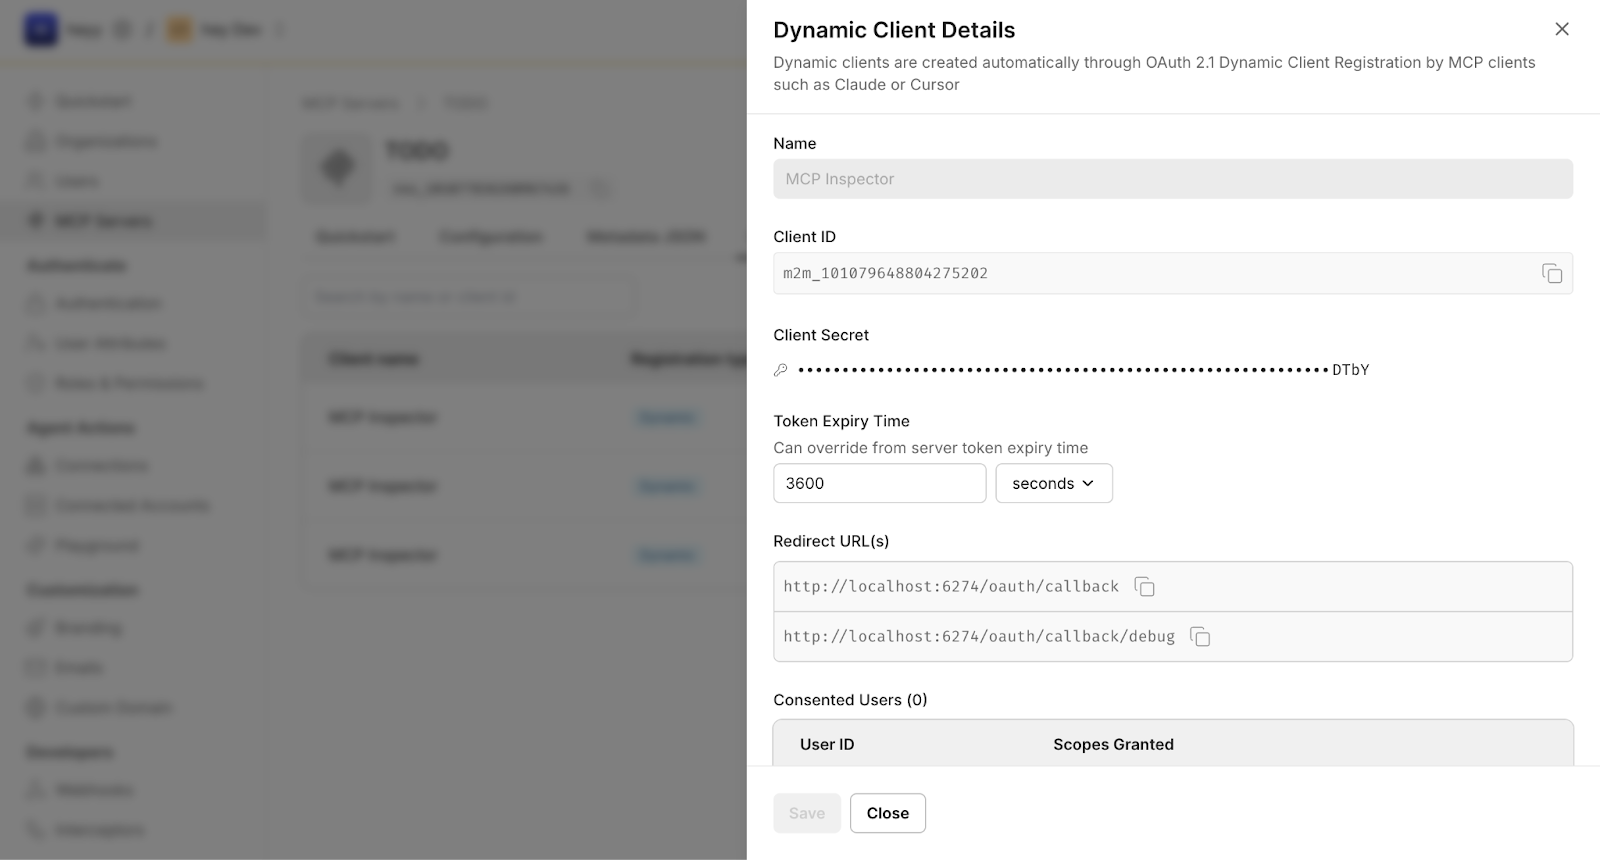The image size is (1600, 860).
Task: Click the Client ID label
Action: click(x=804, y=237)
